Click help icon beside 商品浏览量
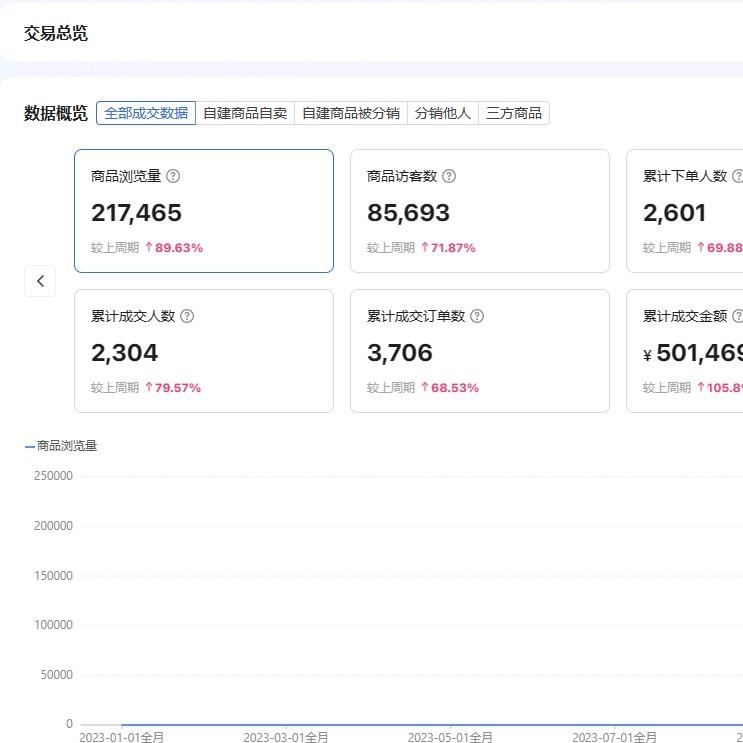 click(173, 176)
